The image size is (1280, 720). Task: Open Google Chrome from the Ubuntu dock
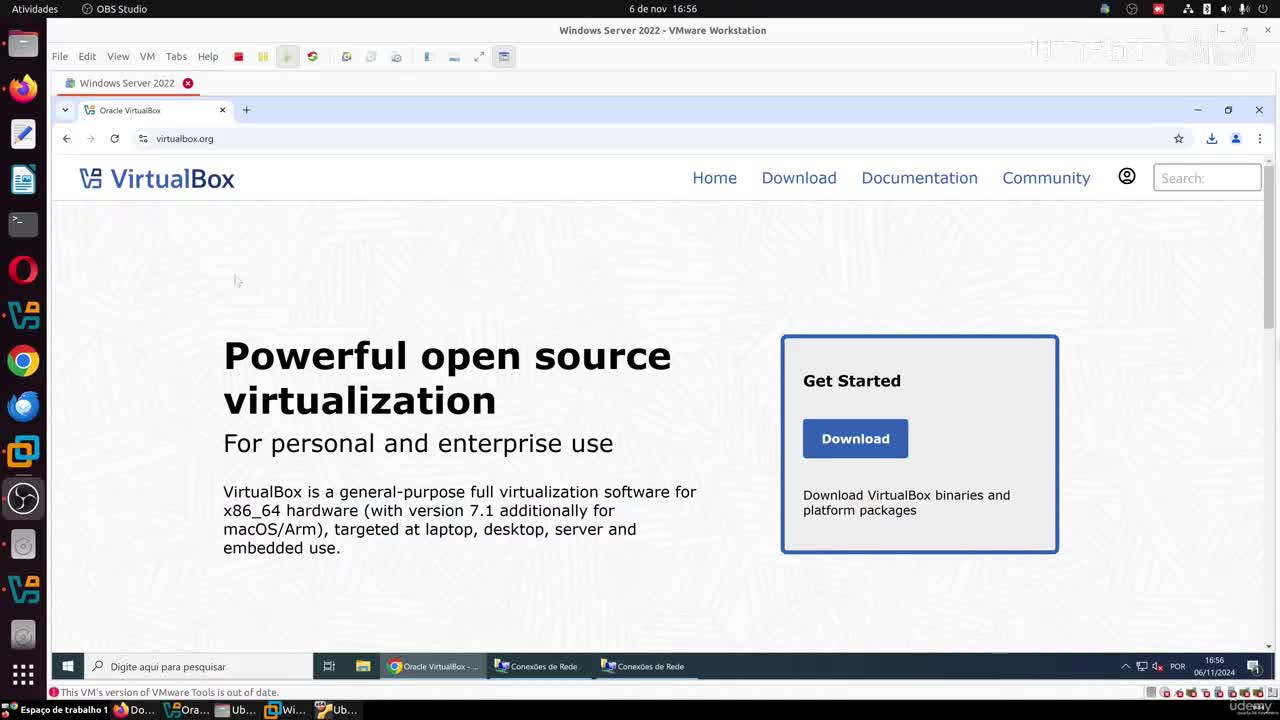tap(23, 361)
